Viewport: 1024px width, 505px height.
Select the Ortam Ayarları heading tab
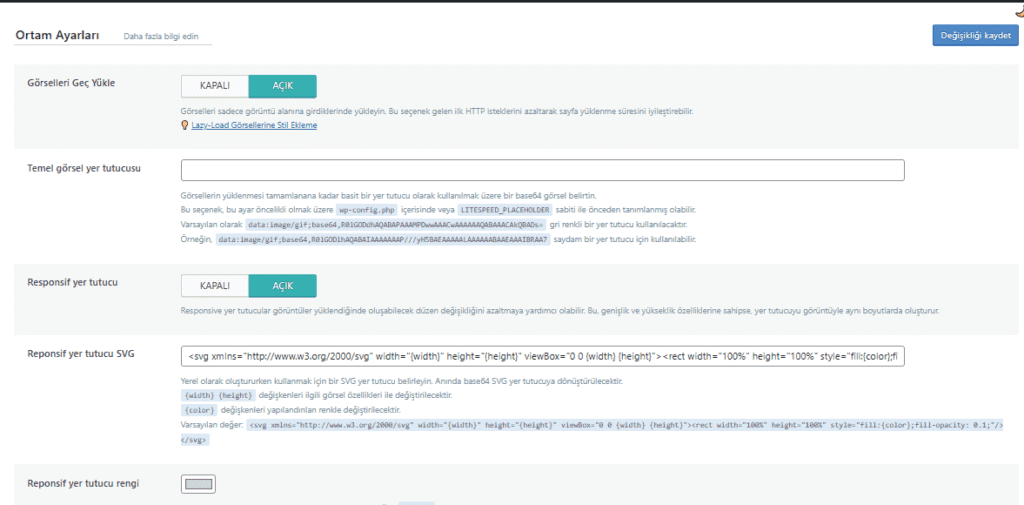coord(57,36)
